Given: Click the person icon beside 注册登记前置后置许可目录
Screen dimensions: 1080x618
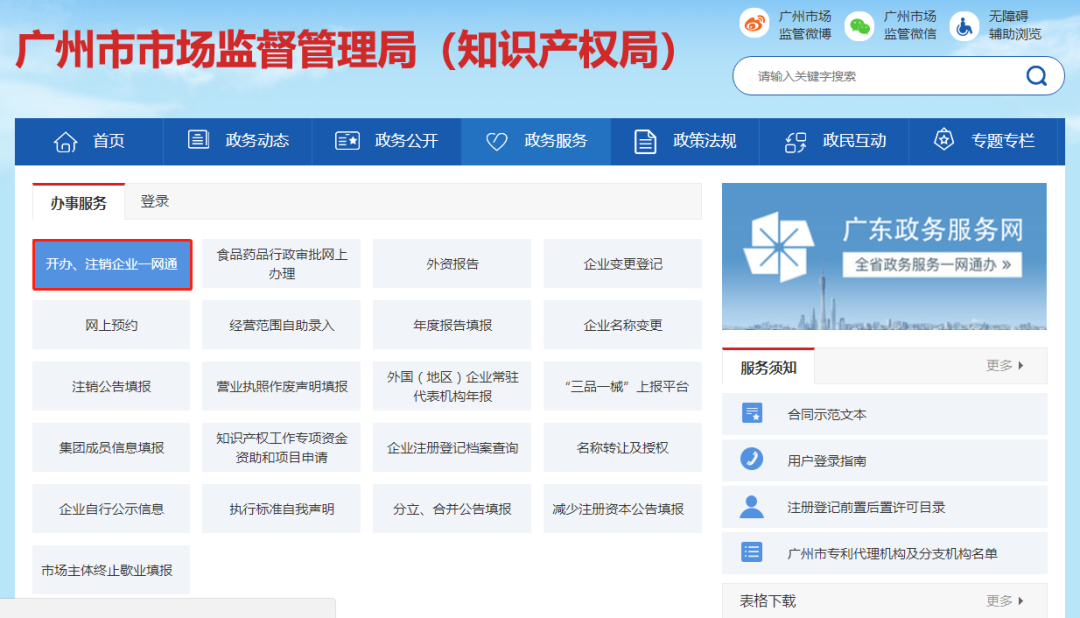Looking at the screenshot, I should (x=752, y=506).
